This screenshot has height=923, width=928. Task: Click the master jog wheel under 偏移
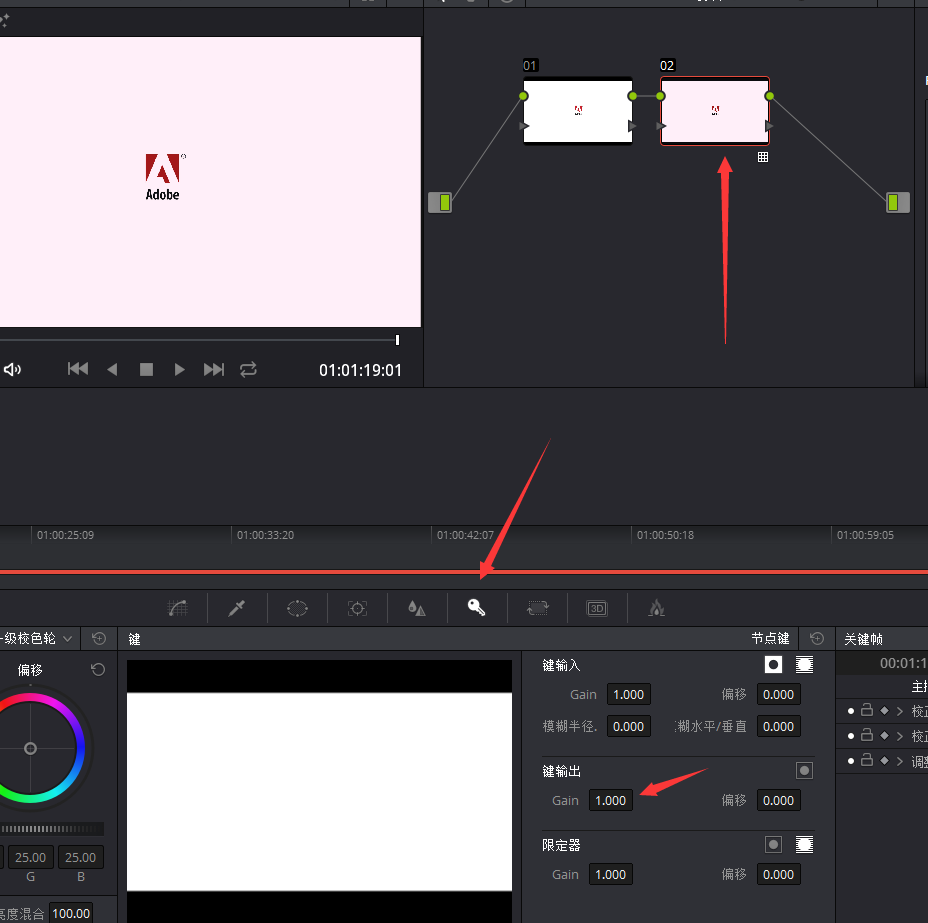[x=52, y=828]
